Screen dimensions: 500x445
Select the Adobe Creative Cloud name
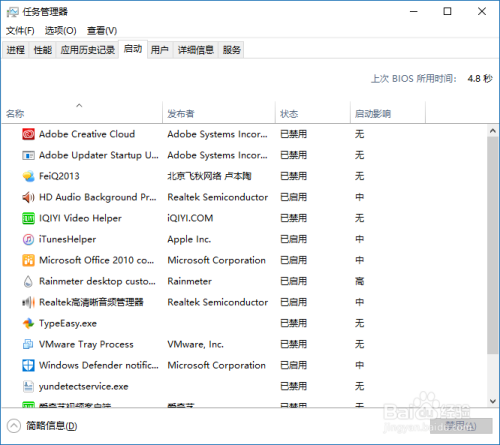pos(87,134)
